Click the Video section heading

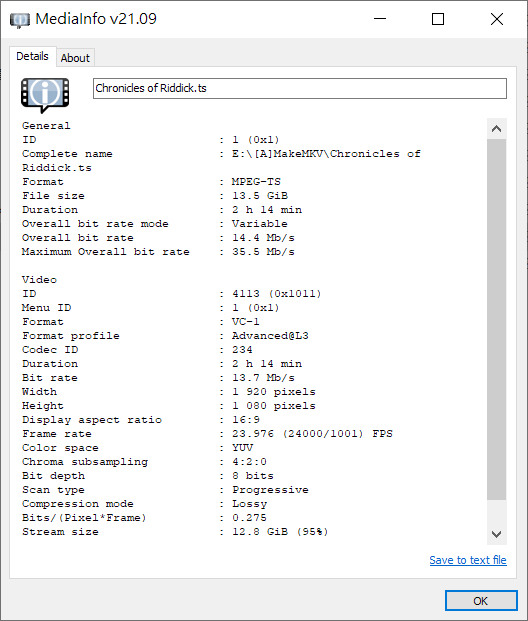[x=39, y=280]
